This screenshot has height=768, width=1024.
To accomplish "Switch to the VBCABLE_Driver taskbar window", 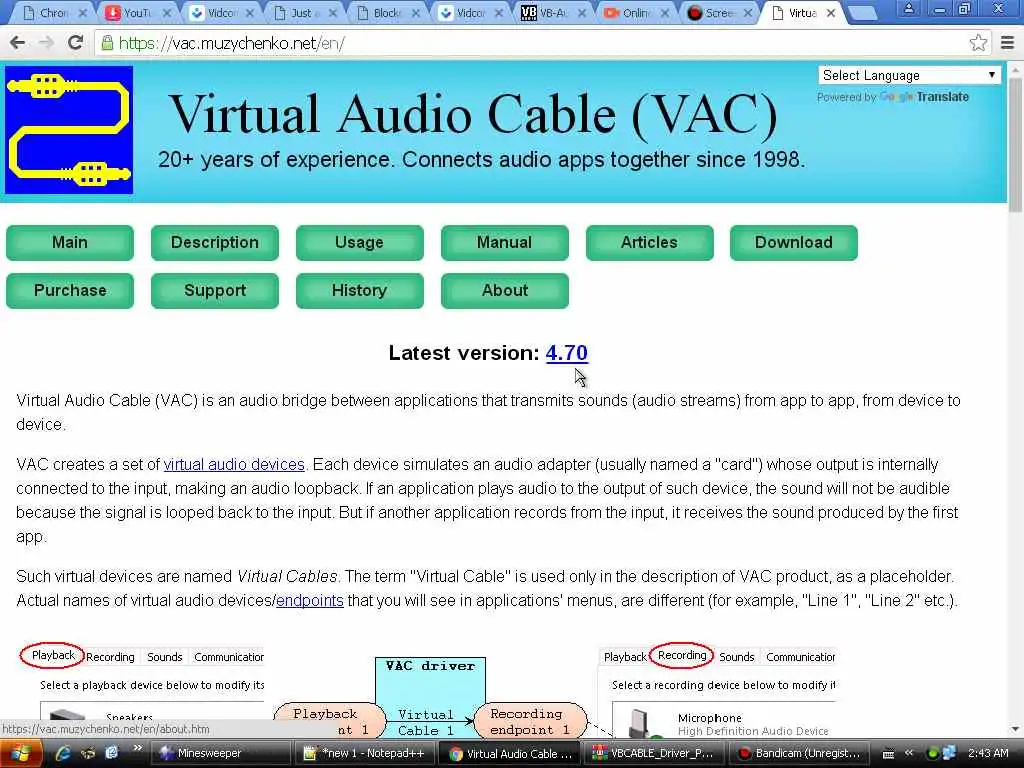I will (653, 753).
